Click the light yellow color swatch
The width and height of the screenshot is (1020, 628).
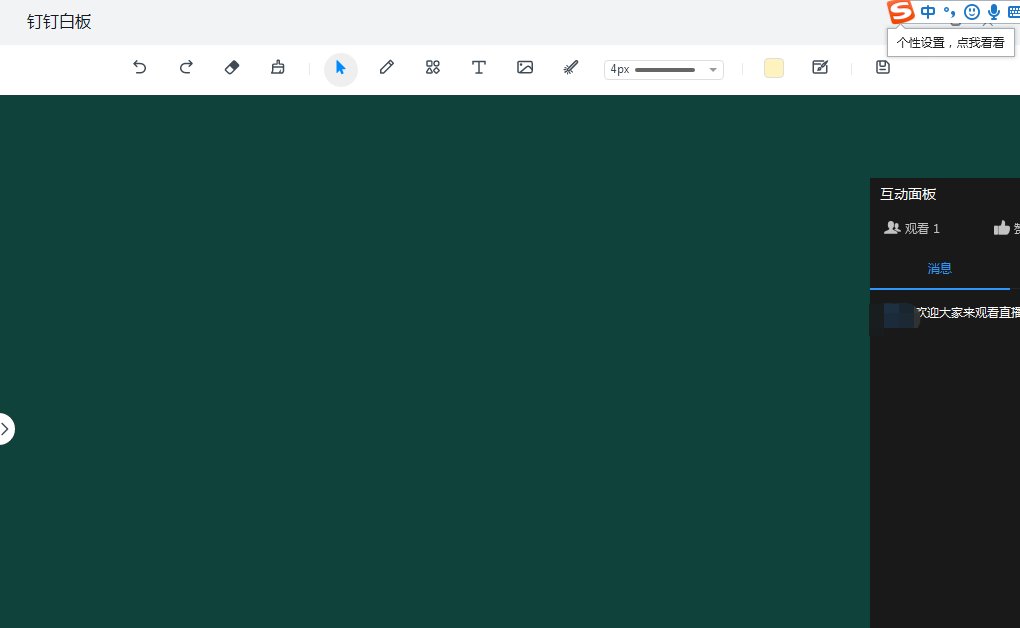point(774,68)
